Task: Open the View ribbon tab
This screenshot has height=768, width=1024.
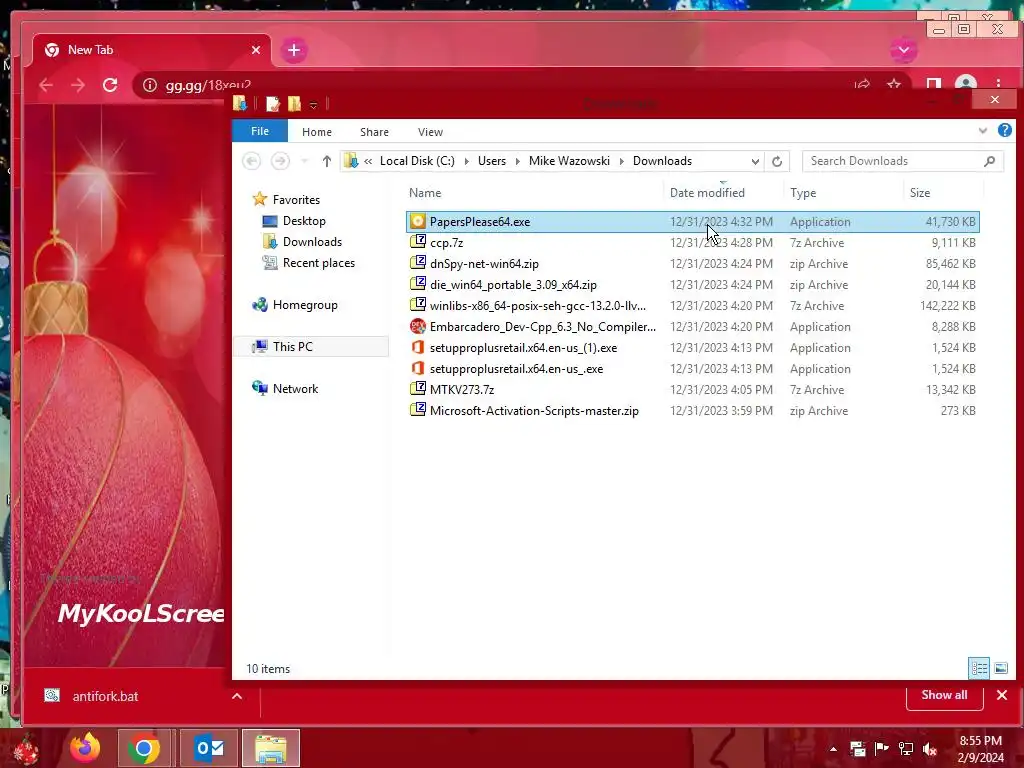Action: point(430,132)
